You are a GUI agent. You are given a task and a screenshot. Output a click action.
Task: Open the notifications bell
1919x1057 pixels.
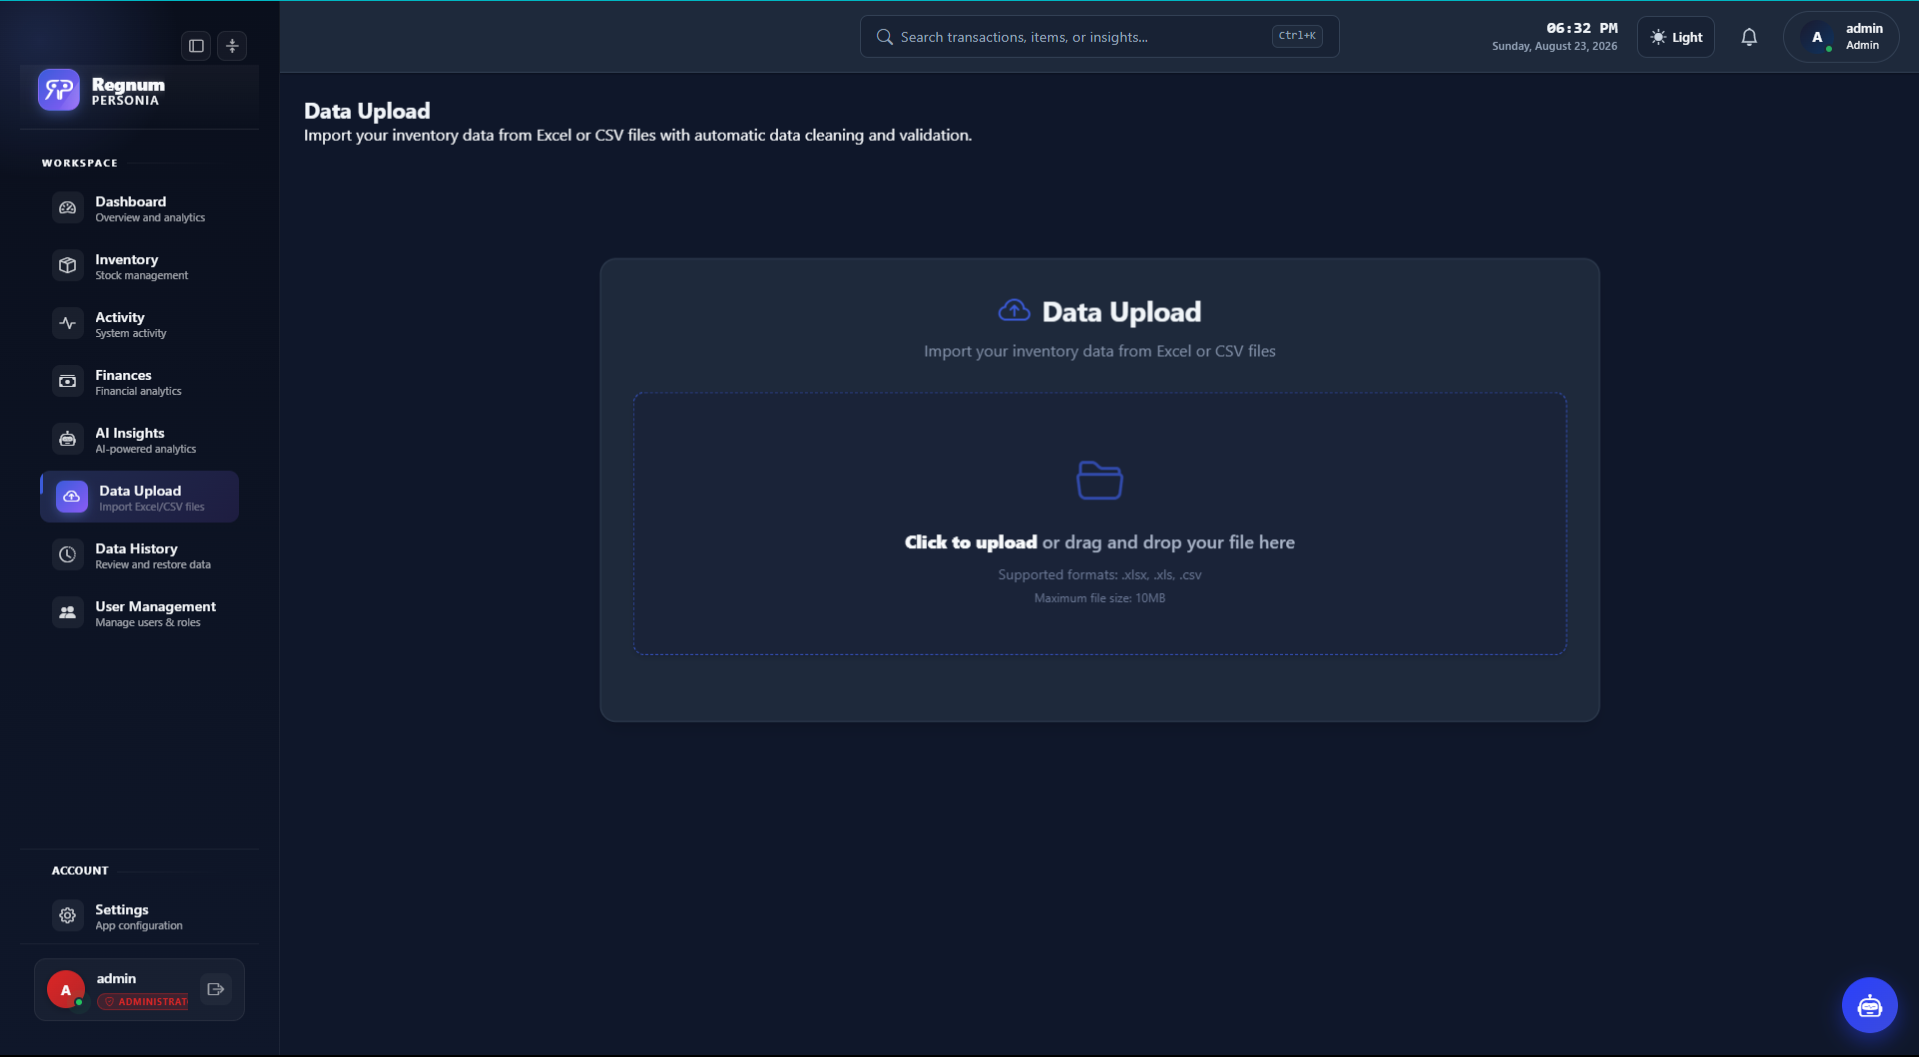1748,38
